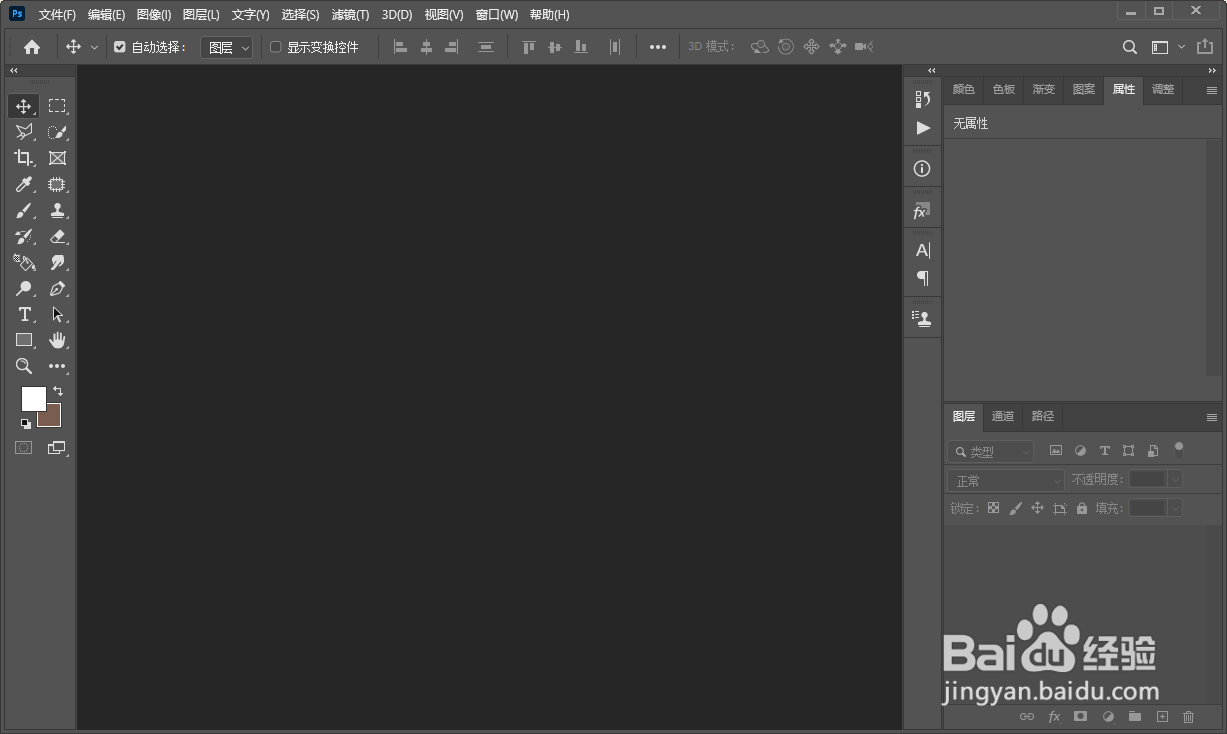Open the 图层 auto-select dropdown
Viewport: 1227px width, 734px height.
click(x=227, y=47)
